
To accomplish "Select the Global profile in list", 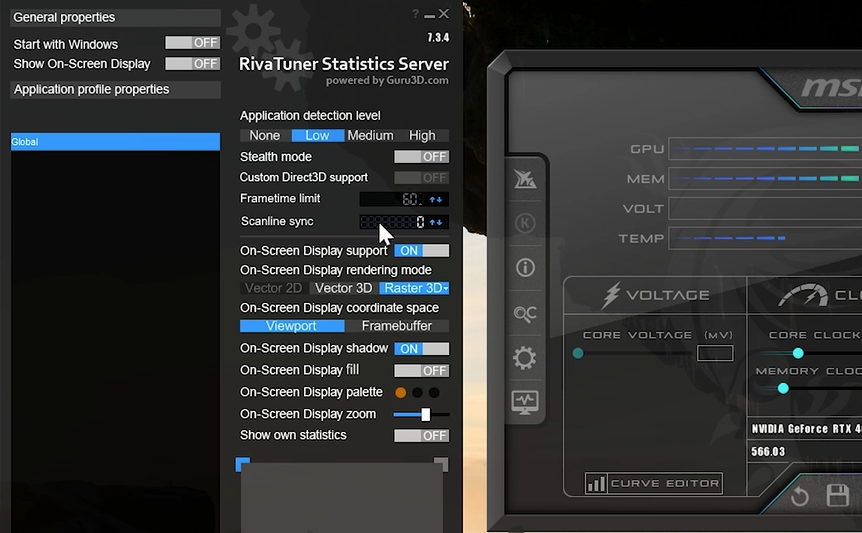I will pos(115,142).
